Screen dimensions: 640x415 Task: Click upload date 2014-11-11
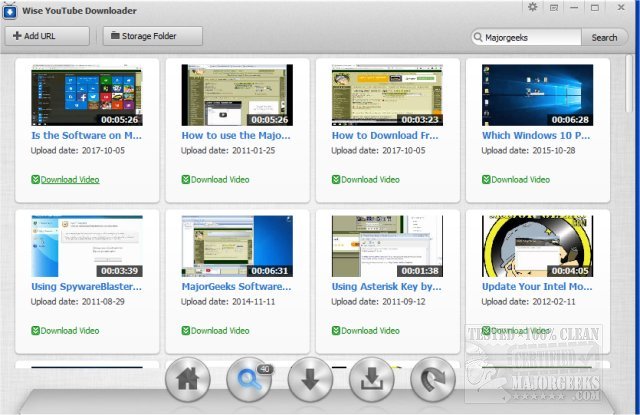pyautogui.click(x=253, y=302)
